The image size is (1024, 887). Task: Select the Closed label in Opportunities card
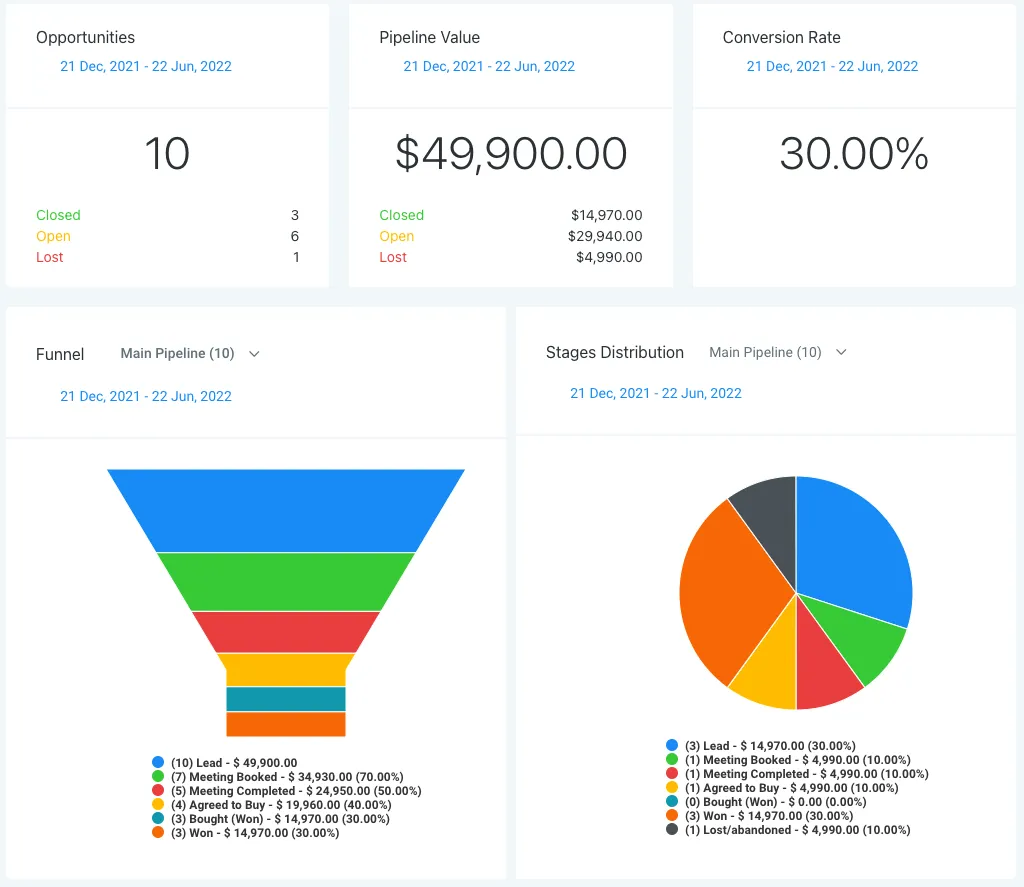(58, 215)
